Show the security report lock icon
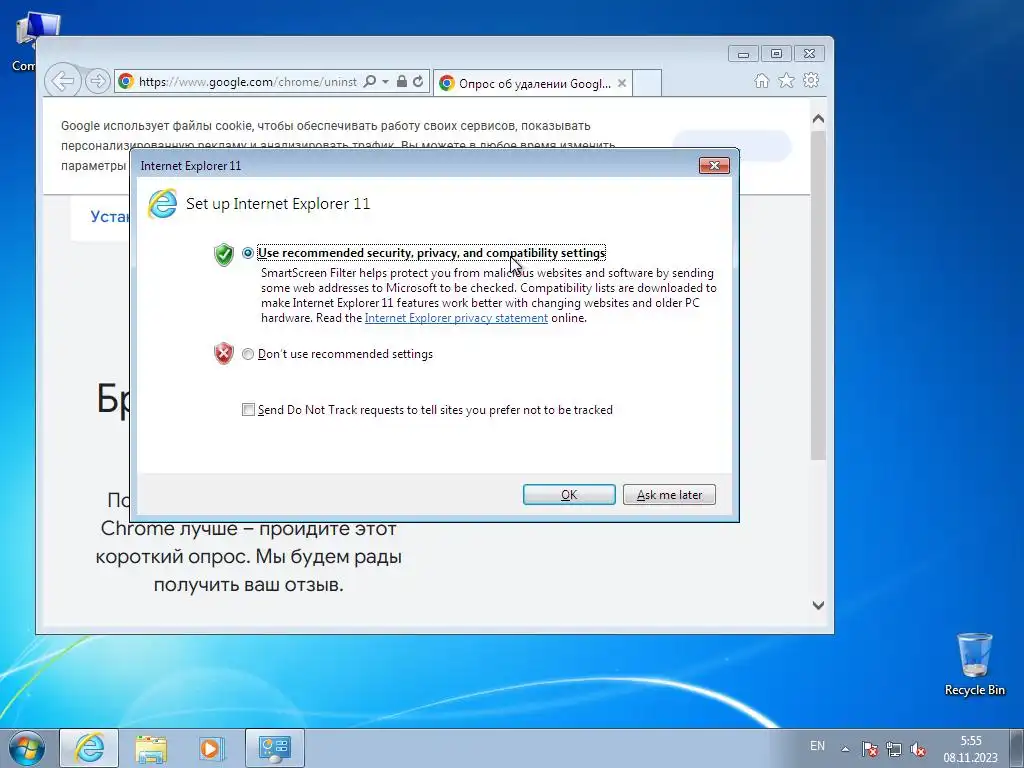This screenshot has height=768, width=1024. tap(402, 81)
